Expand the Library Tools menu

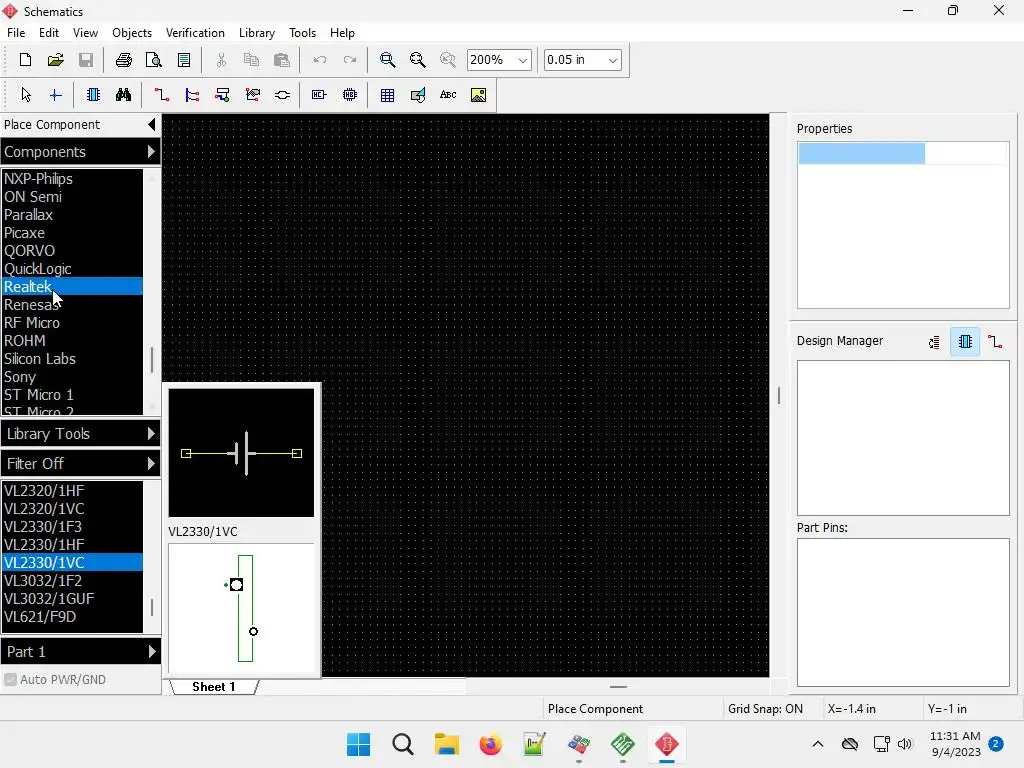coord(80,434)
